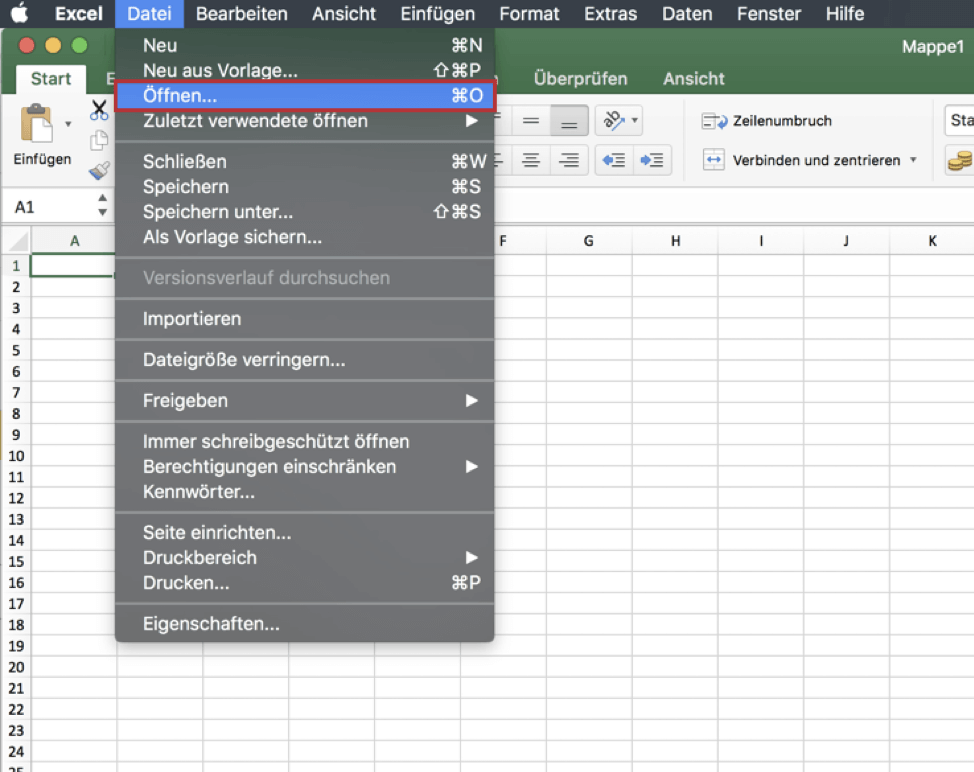Click the Verbinden und zentrieren merge icon
Viewport: 974px width, 772px height.
coord(714,160)
